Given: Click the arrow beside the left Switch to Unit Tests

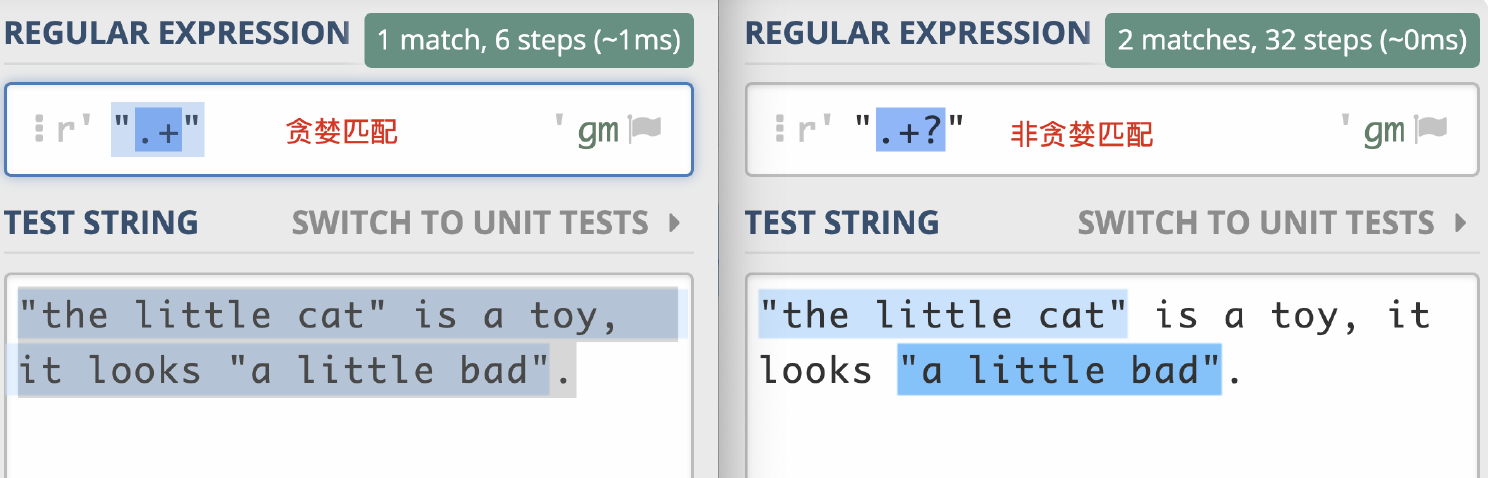Looking at the screenshot, I should [675, 222].
